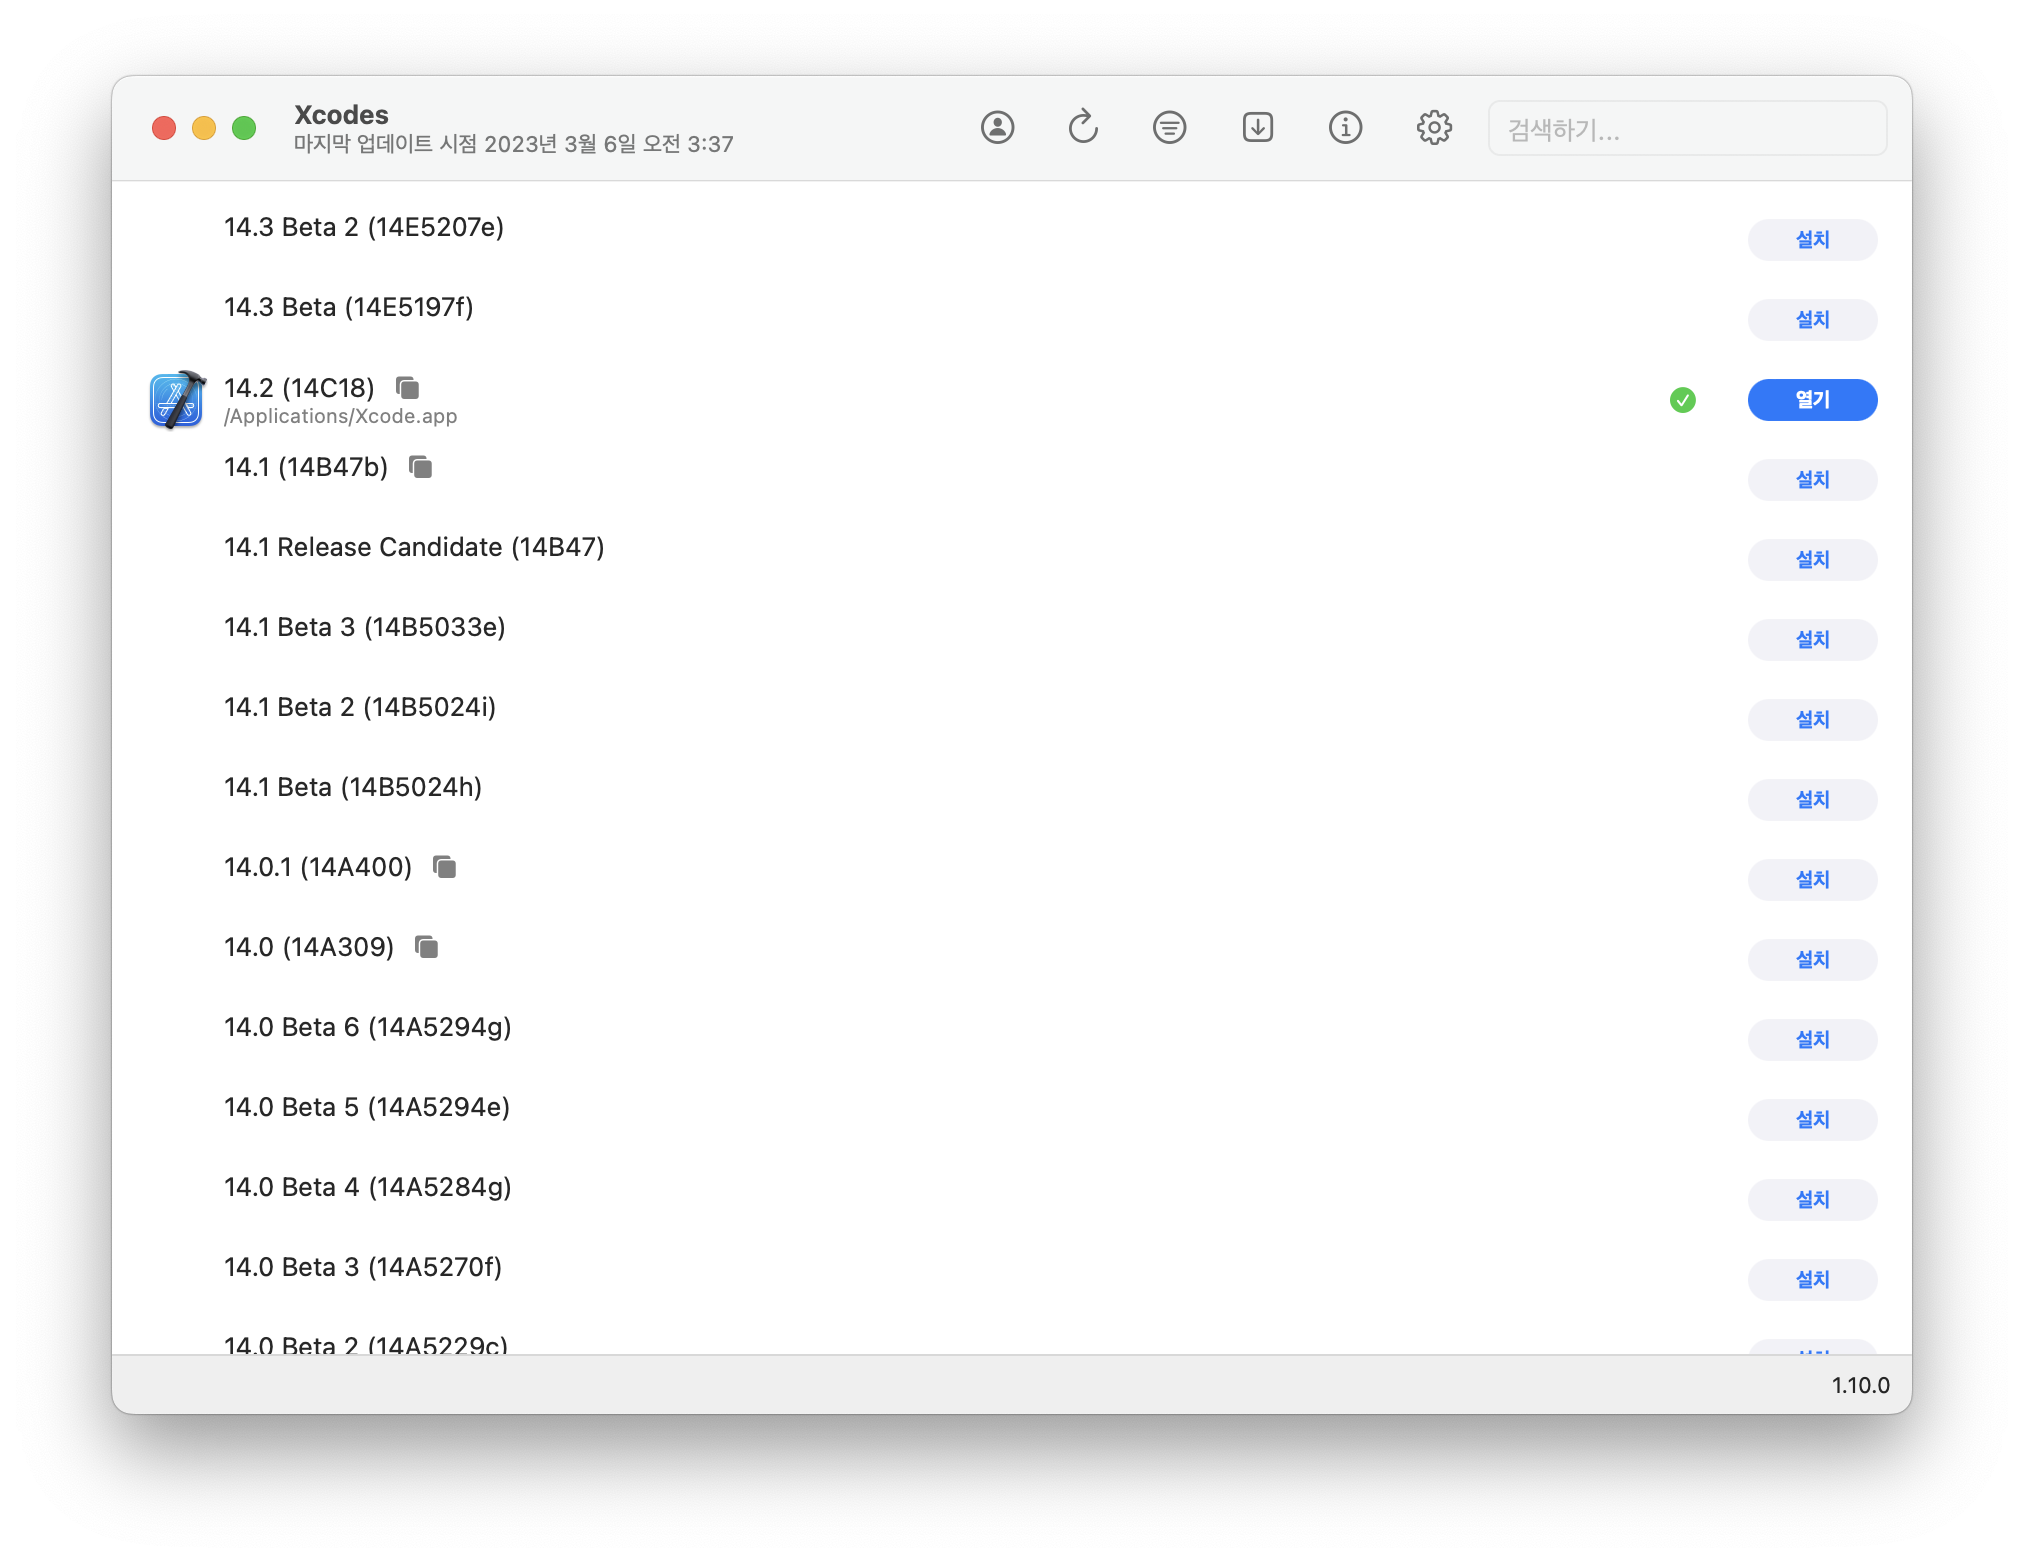This screenshot has height=1562, width=2024.
Task: Click copy icon next to 14.0 (14A309)
Action: [x=427, y=947]
